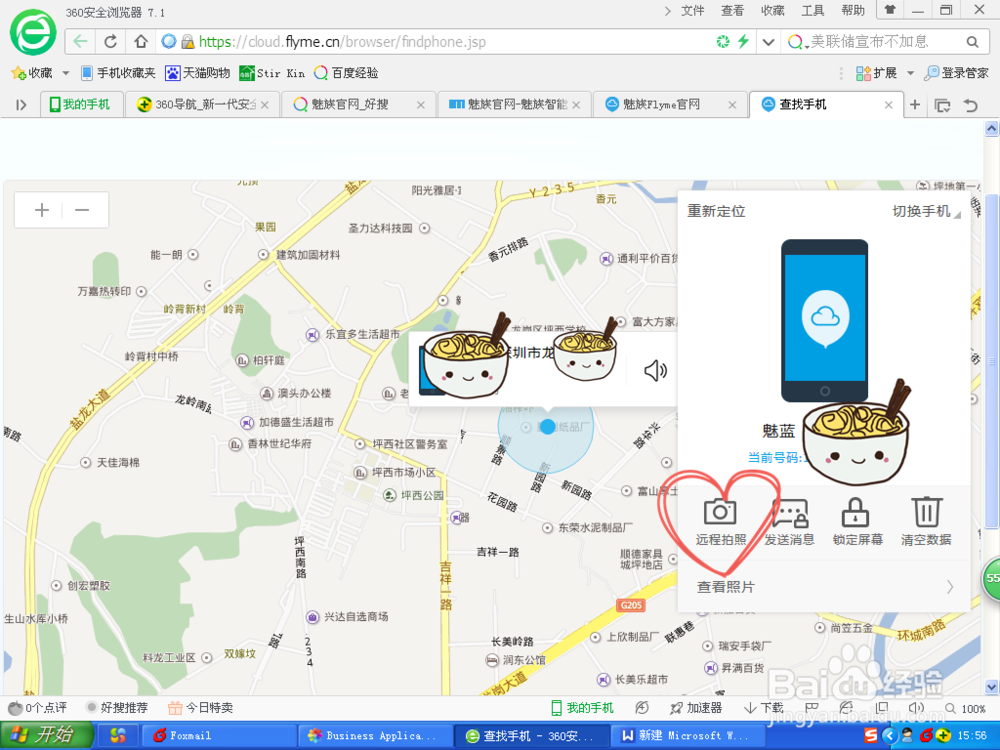
Task: Switch to Foxmail in the taskbar
Action: point(218,736)
